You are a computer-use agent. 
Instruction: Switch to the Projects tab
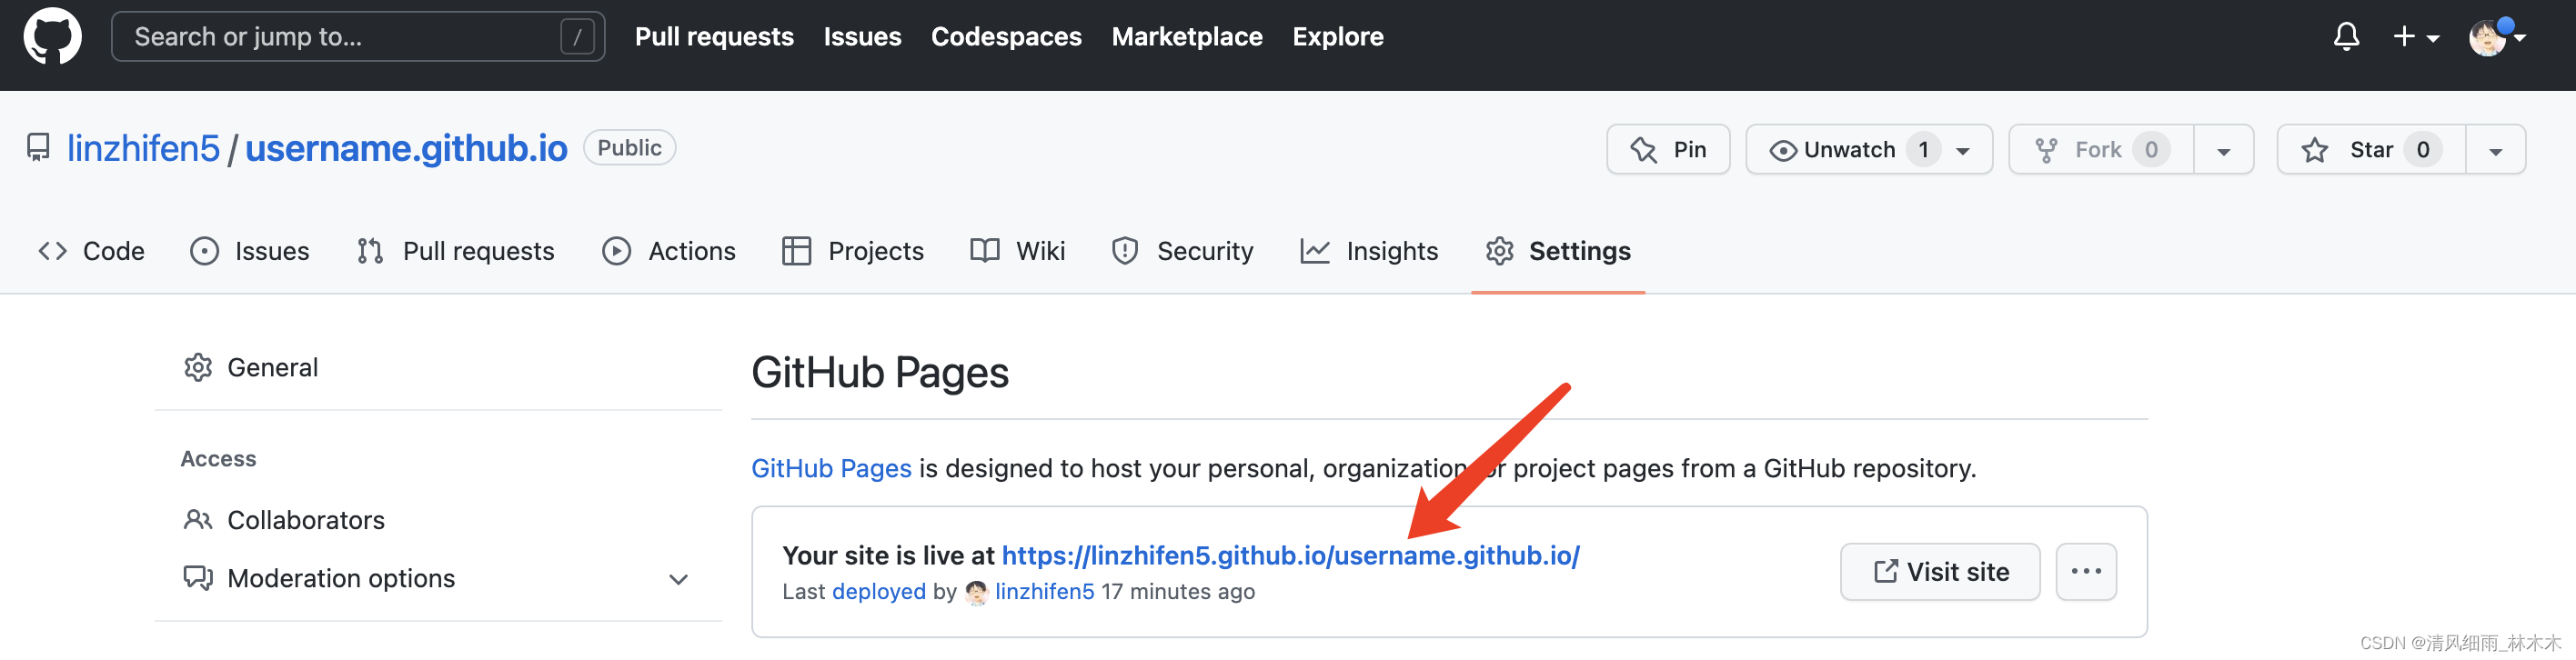click(853, 251)
